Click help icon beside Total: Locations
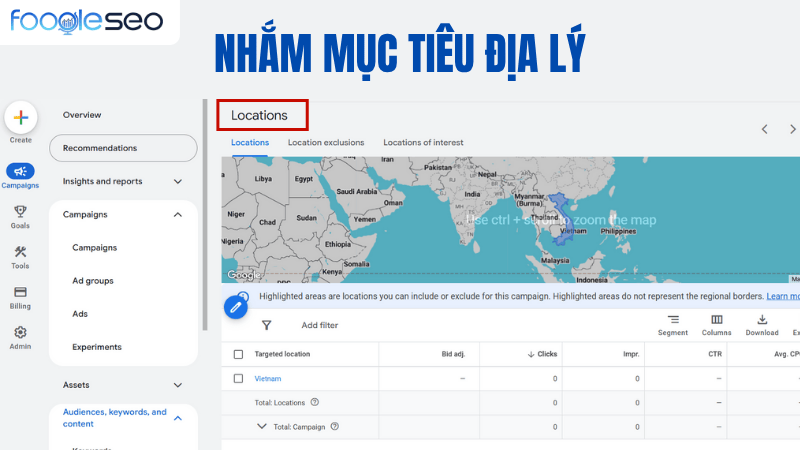This screenshot has width=800, height=450. pos(315,402)
